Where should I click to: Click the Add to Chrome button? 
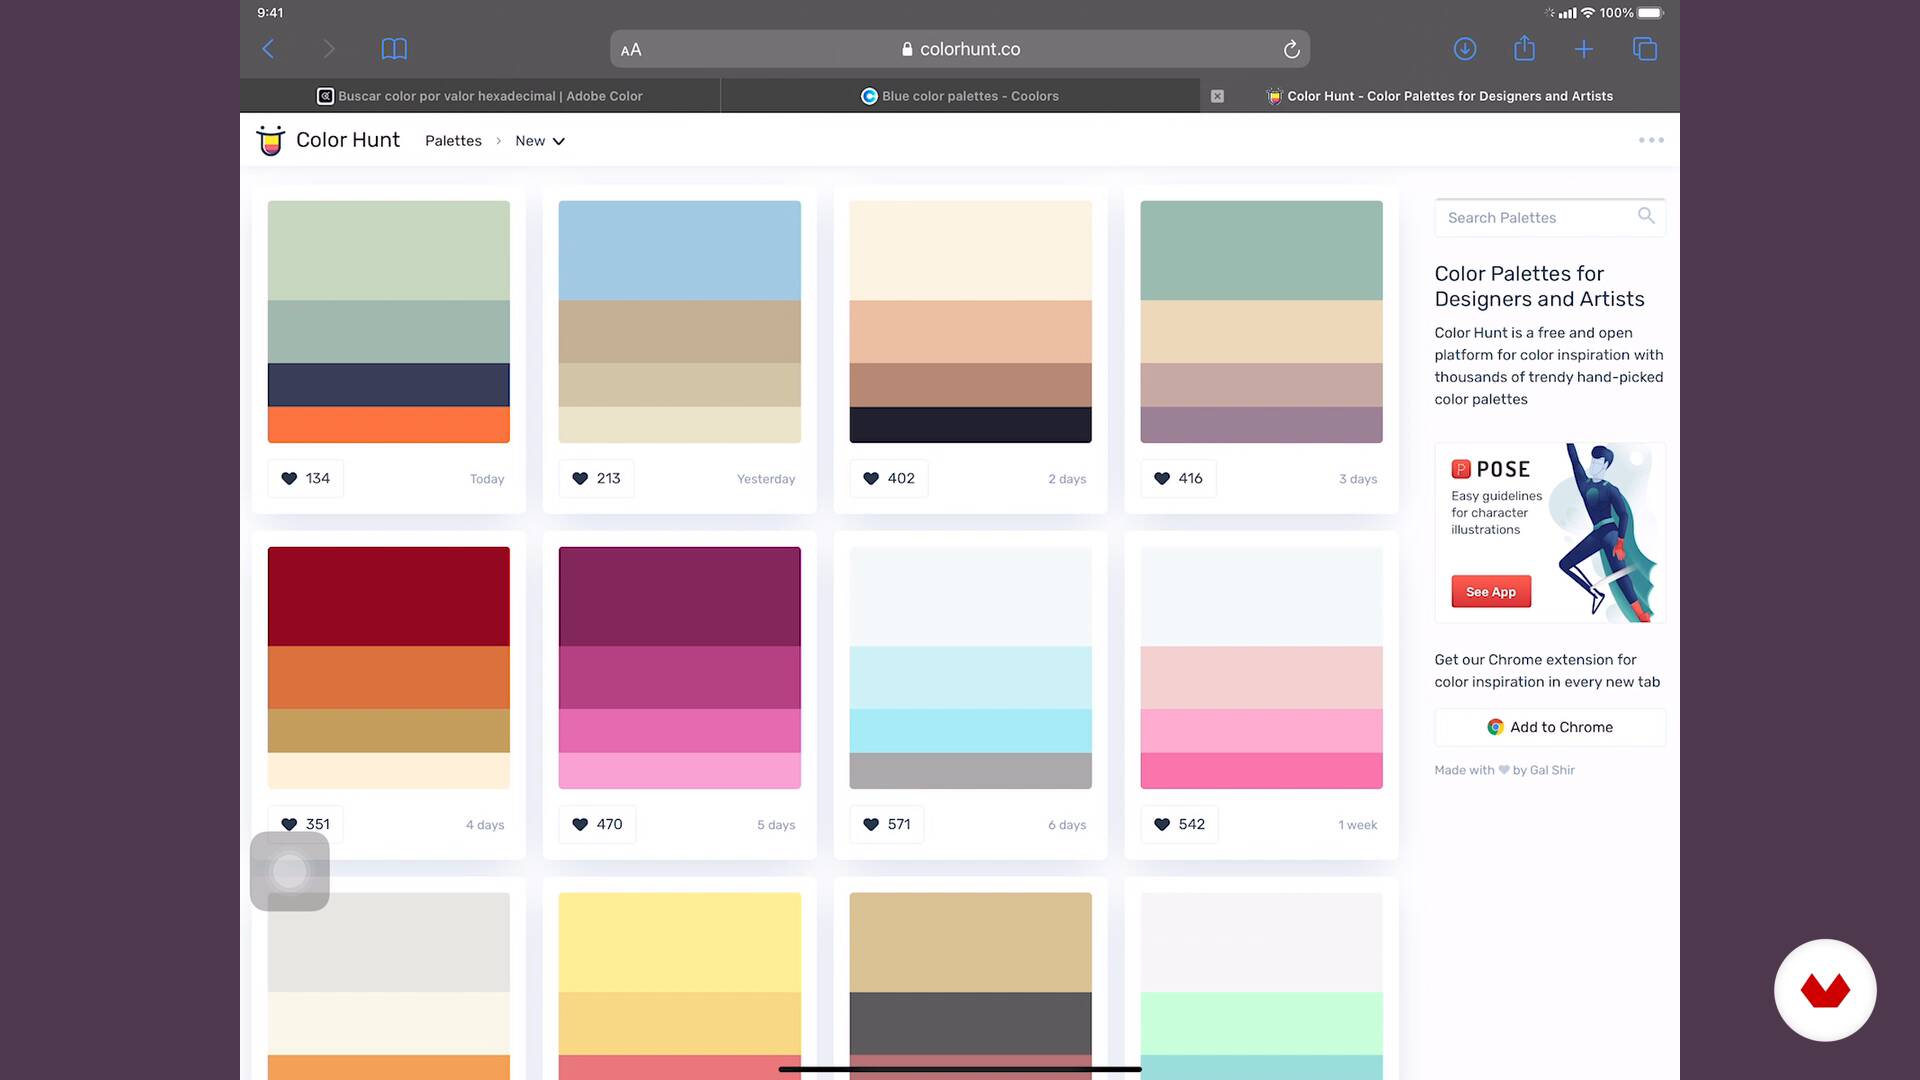point(1549,727)
